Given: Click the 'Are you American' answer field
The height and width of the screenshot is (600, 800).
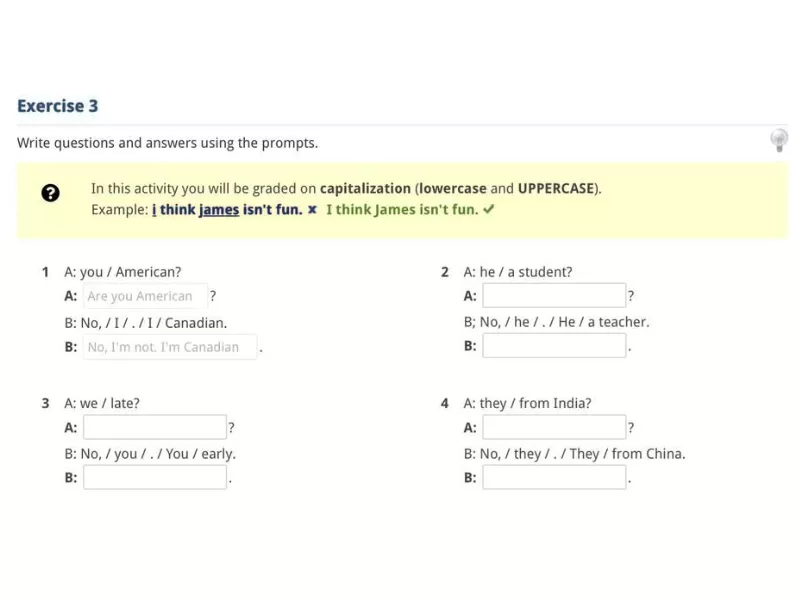Looking at the screenshot, I should tap(145, 296).
